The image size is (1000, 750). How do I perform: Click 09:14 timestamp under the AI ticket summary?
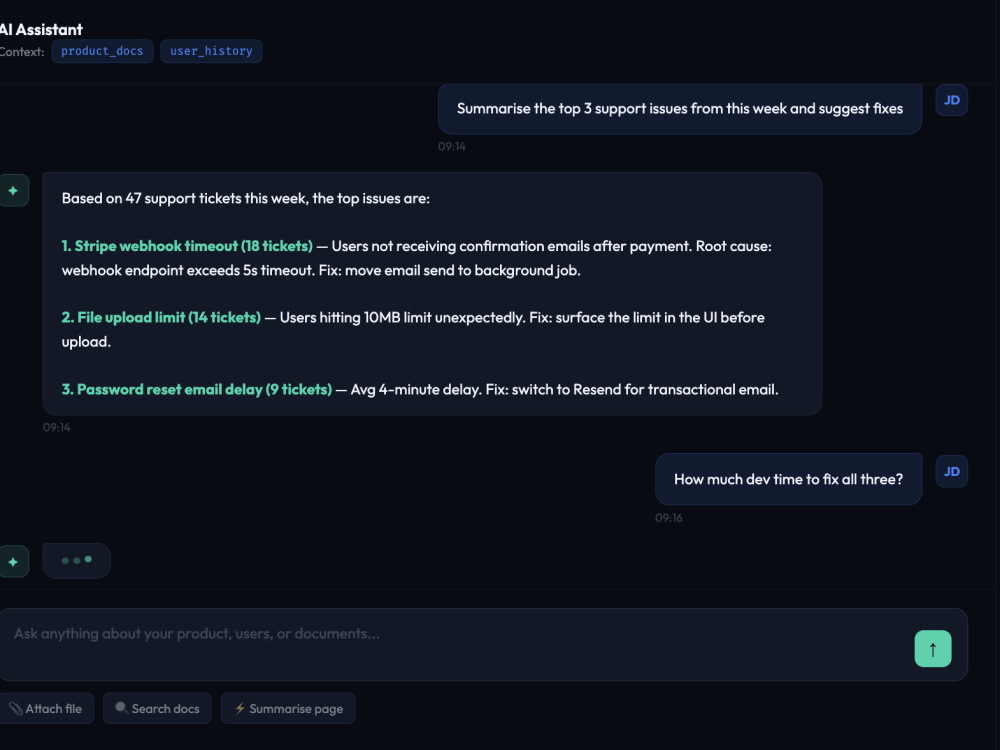click(57, 427)
